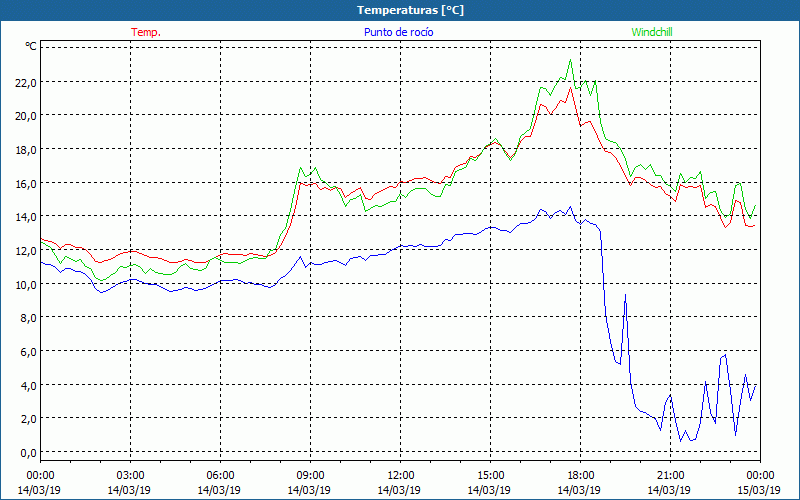Viewport: 800px width, 500px height.
Task: Select the blue Punto de rocío legend label
Action: tap(398, 32)
